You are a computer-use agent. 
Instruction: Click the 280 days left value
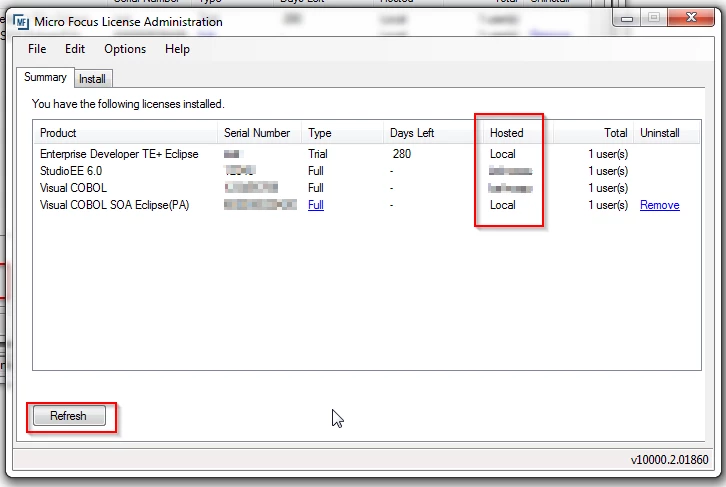401,154
